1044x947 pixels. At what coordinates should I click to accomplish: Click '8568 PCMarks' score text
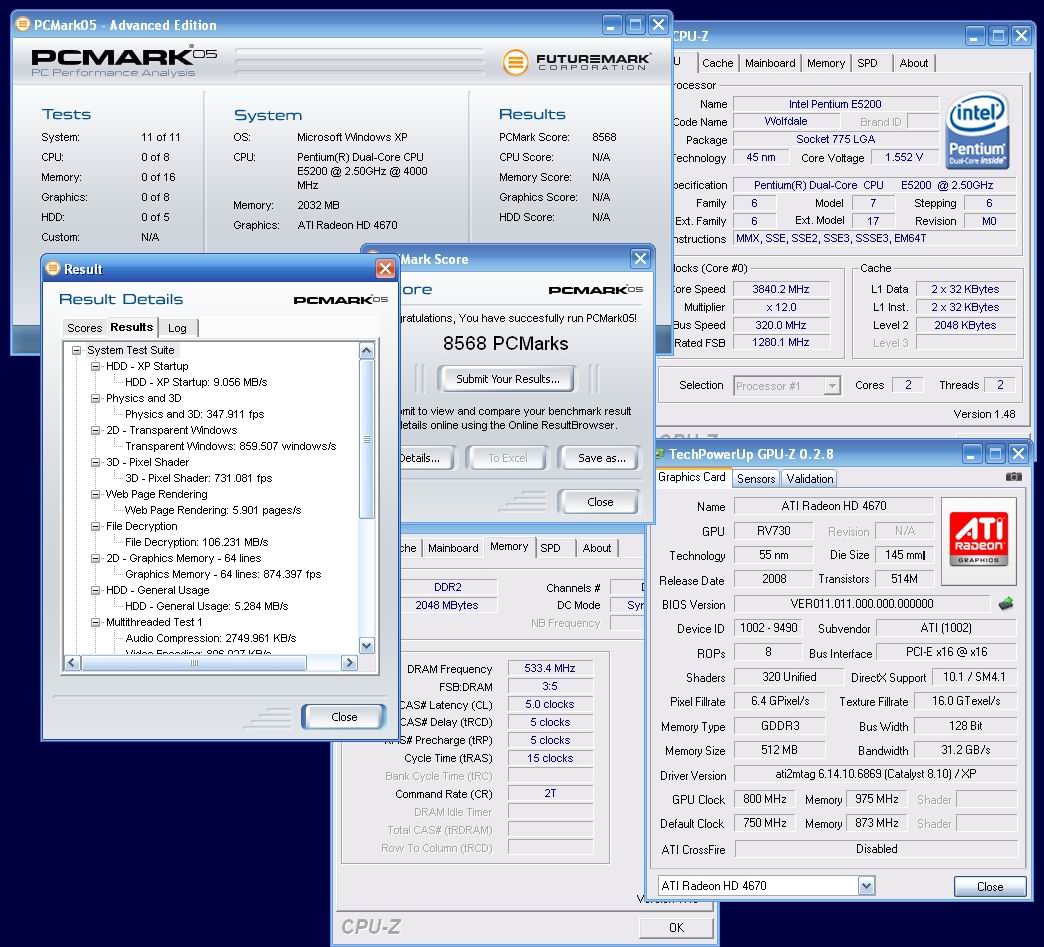coord(505,344)
